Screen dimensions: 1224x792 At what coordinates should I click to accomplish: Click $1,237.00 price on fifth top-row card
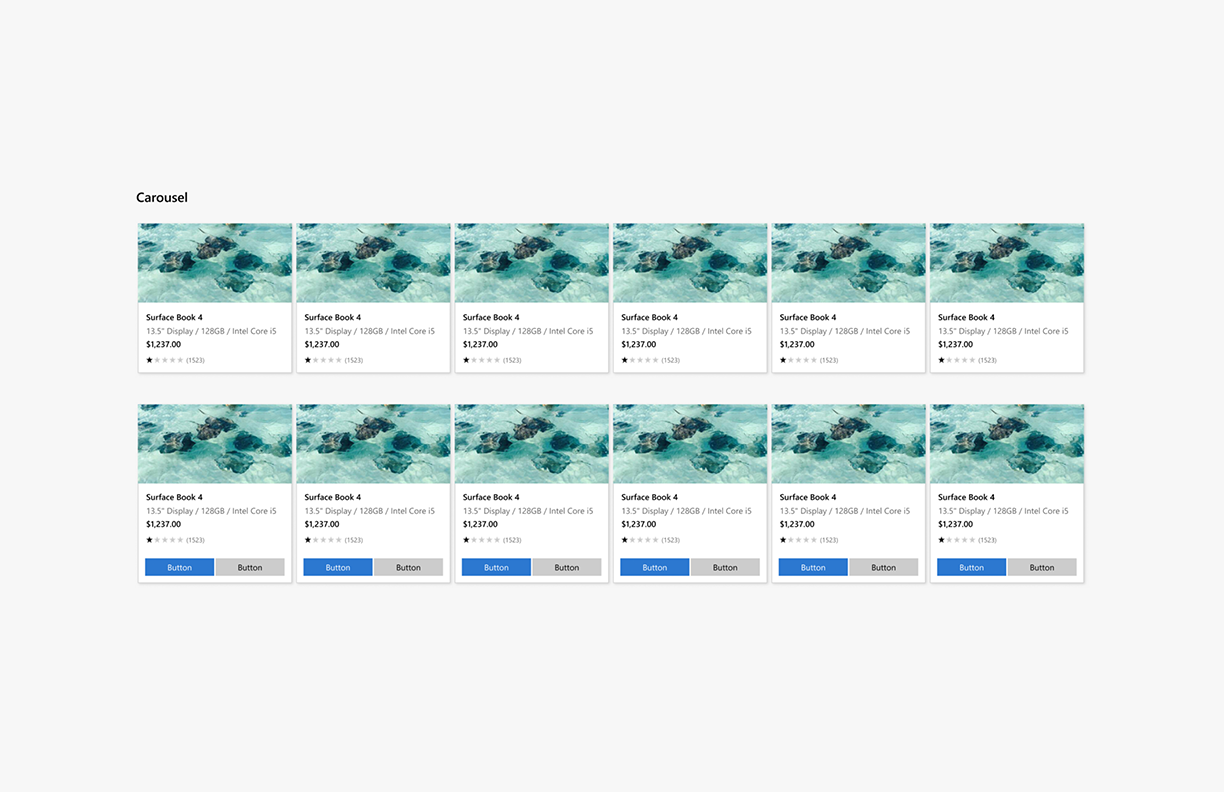pyautogui.click(x=797, y=344)
